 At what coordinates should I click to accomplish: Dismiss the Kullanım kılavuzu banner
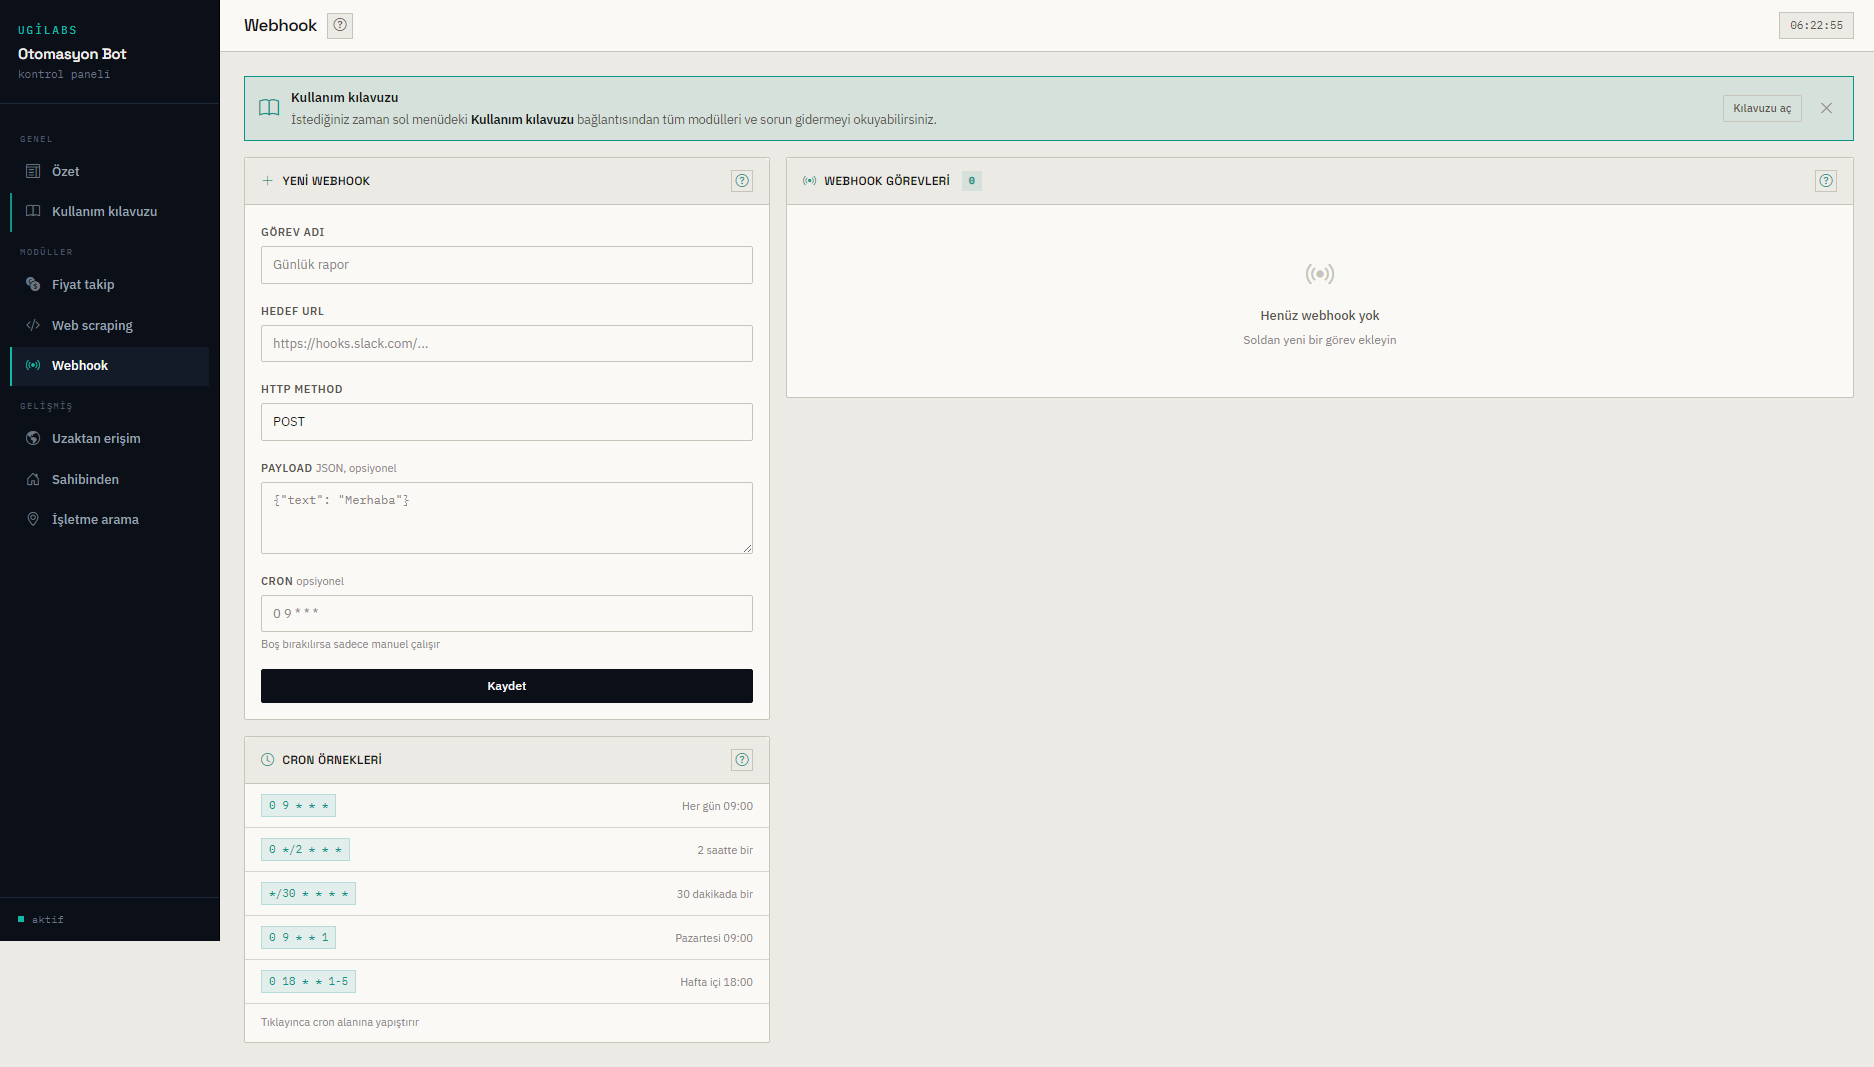coord(1826,108)
